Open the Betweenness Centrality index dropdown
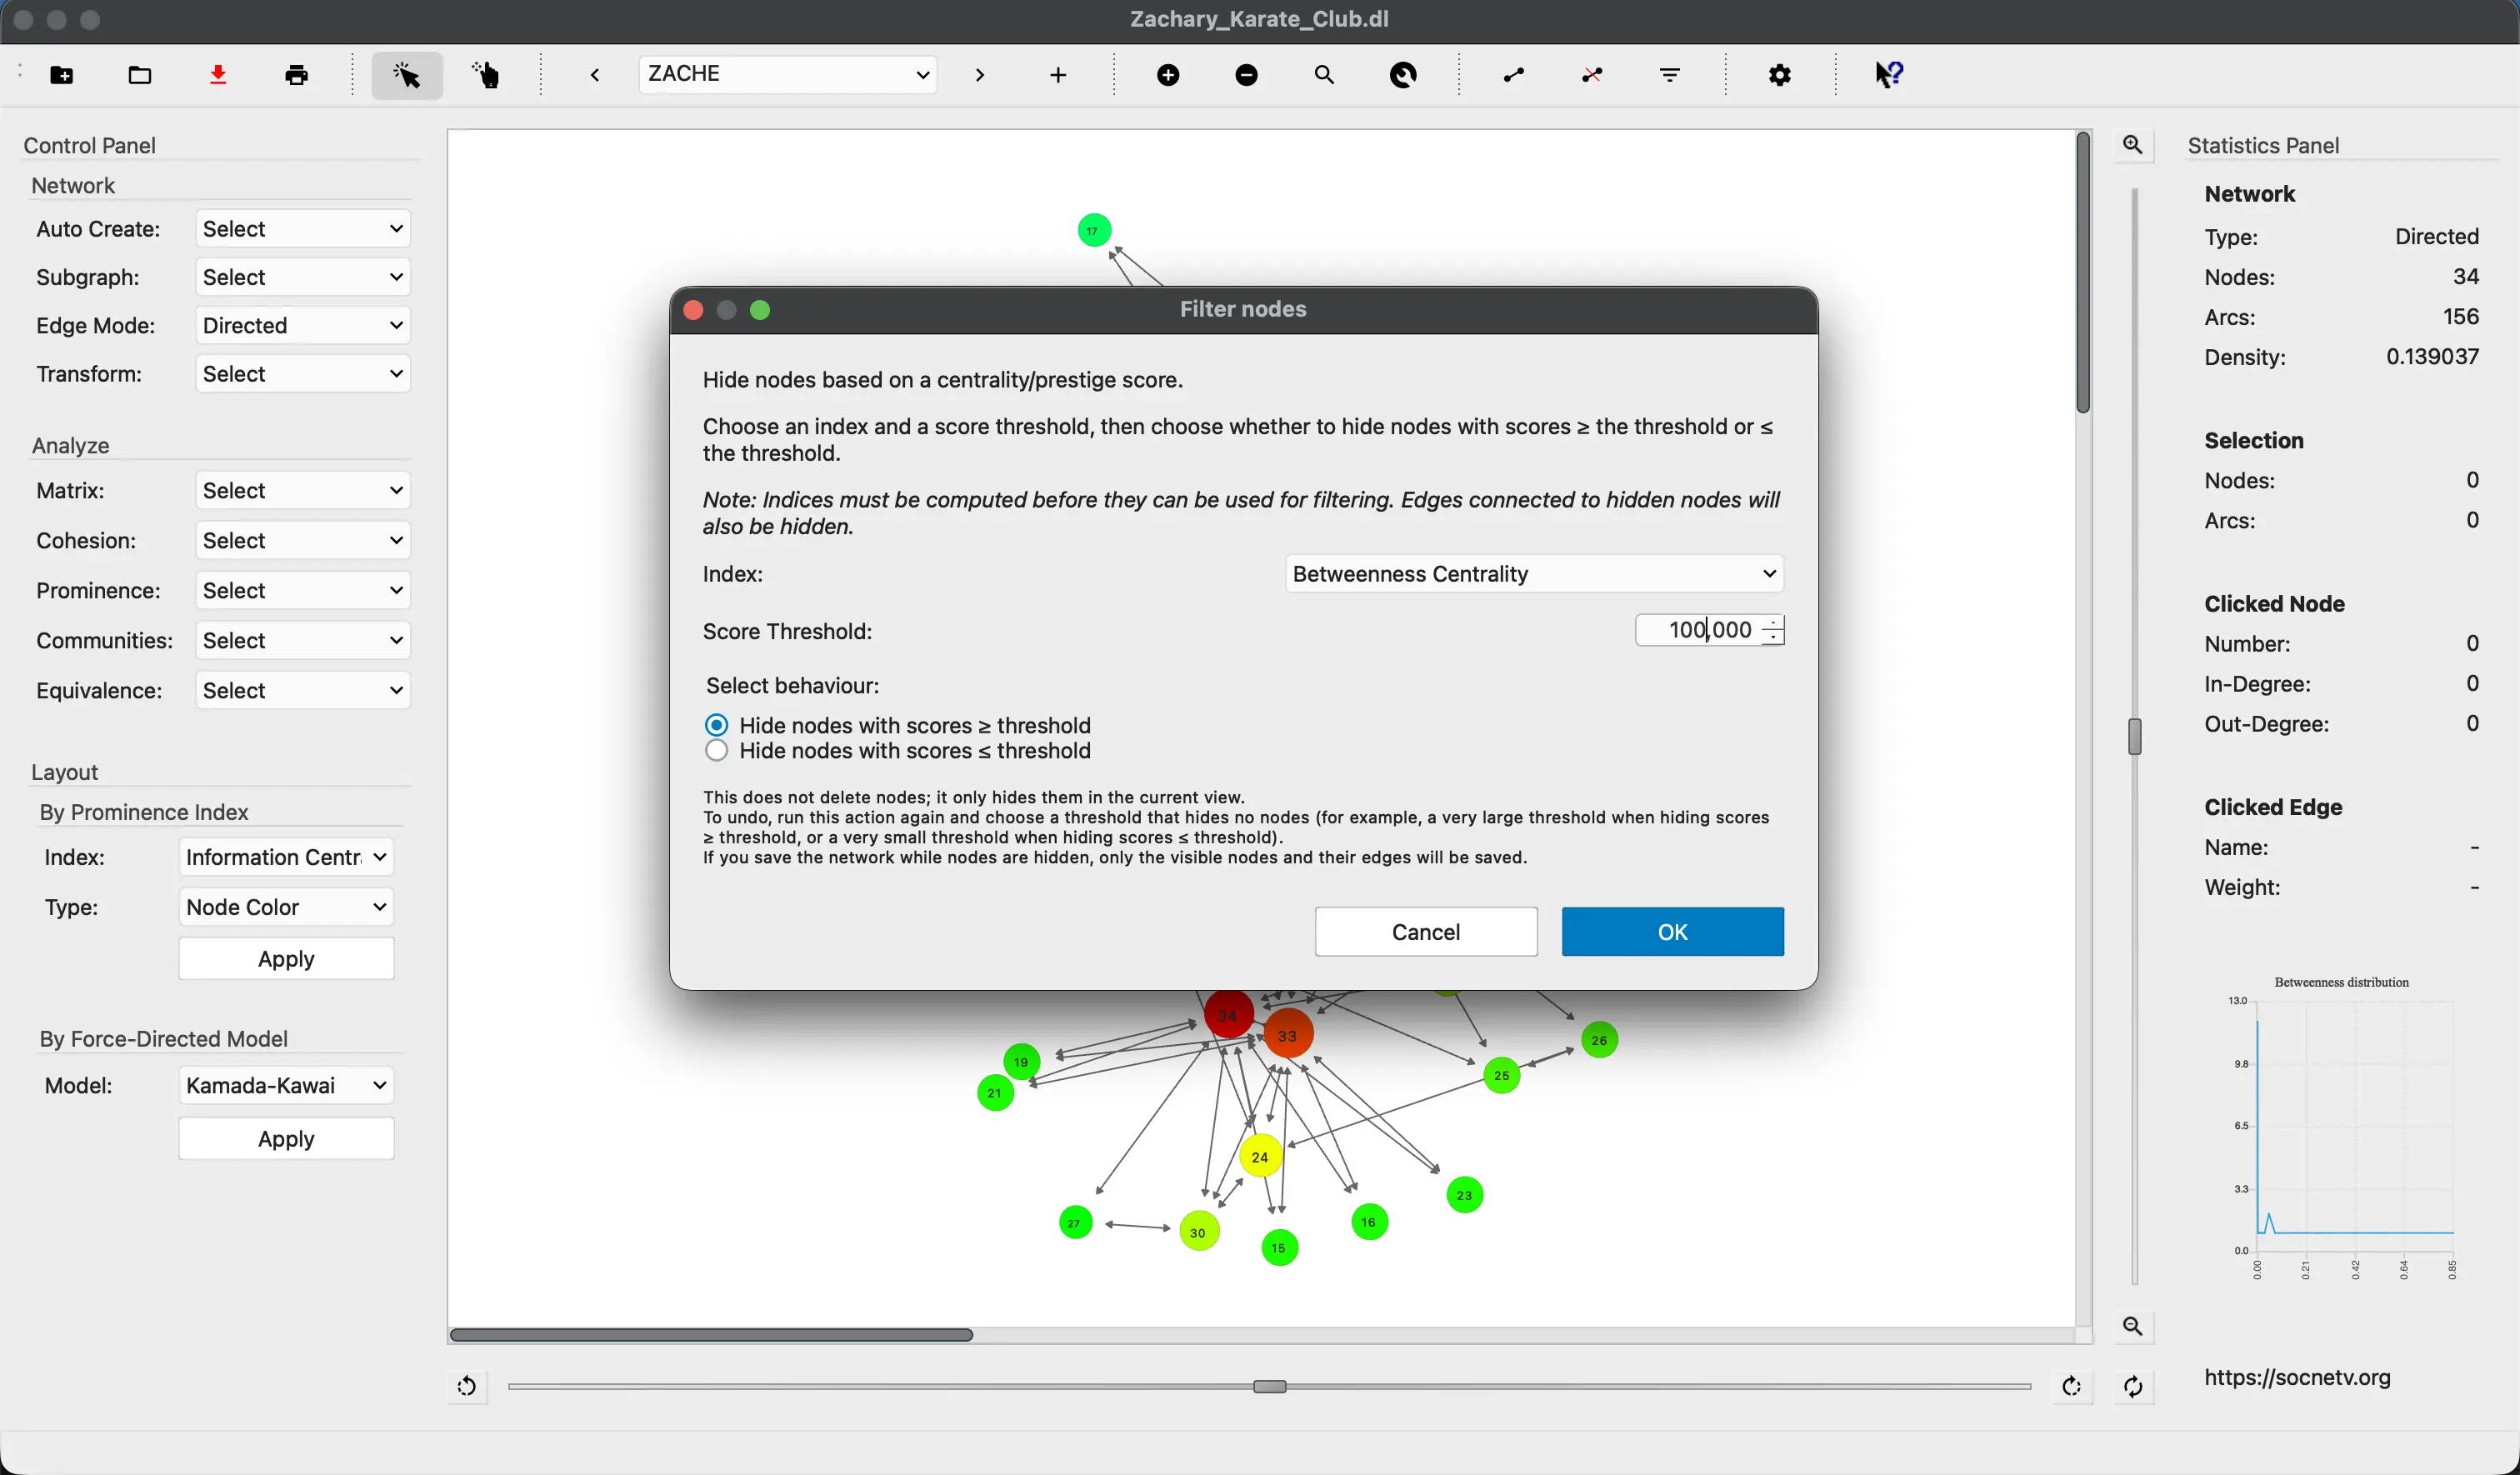This screenshot has height=1475, width=2520. (1533, 573)
